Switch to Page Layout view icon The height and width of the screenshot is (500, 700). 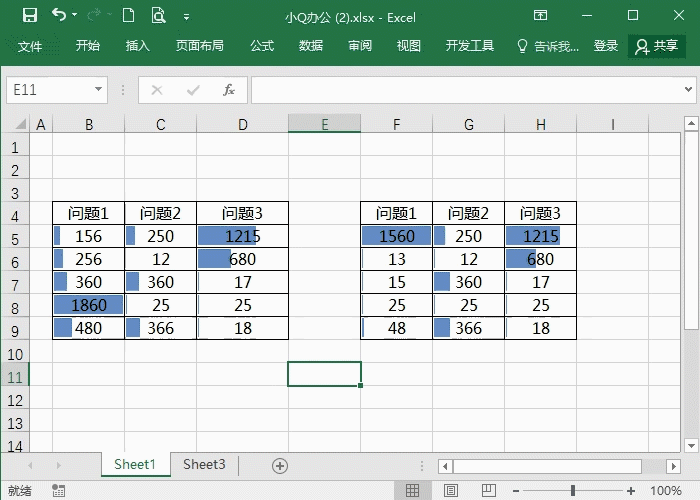coord(450,491)
